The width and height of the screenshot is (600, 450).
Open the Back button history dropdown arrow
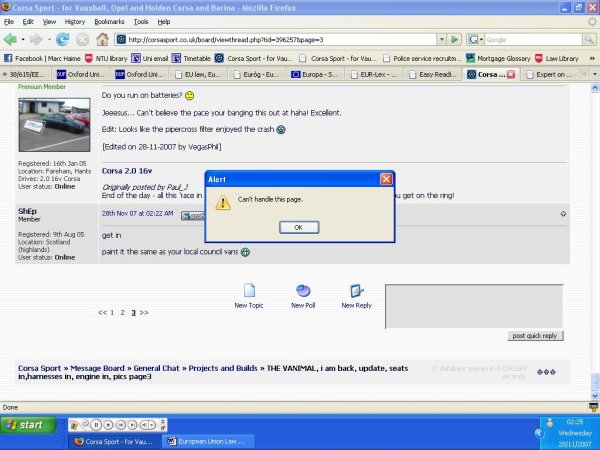tap(26, 39)
